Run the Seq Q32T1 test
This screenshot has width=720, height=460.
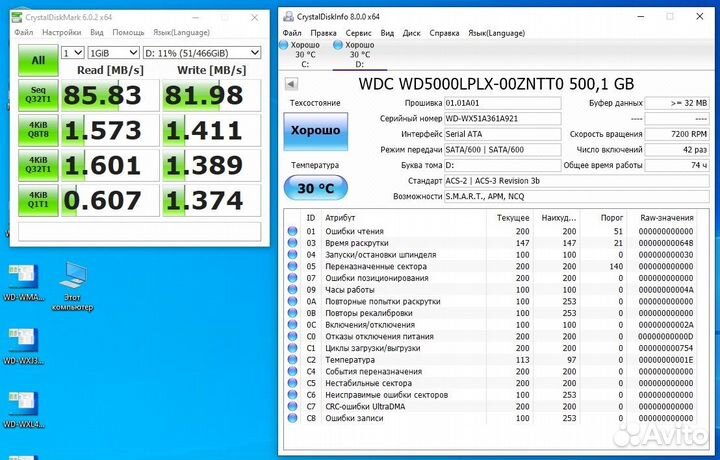pos(38,95)
